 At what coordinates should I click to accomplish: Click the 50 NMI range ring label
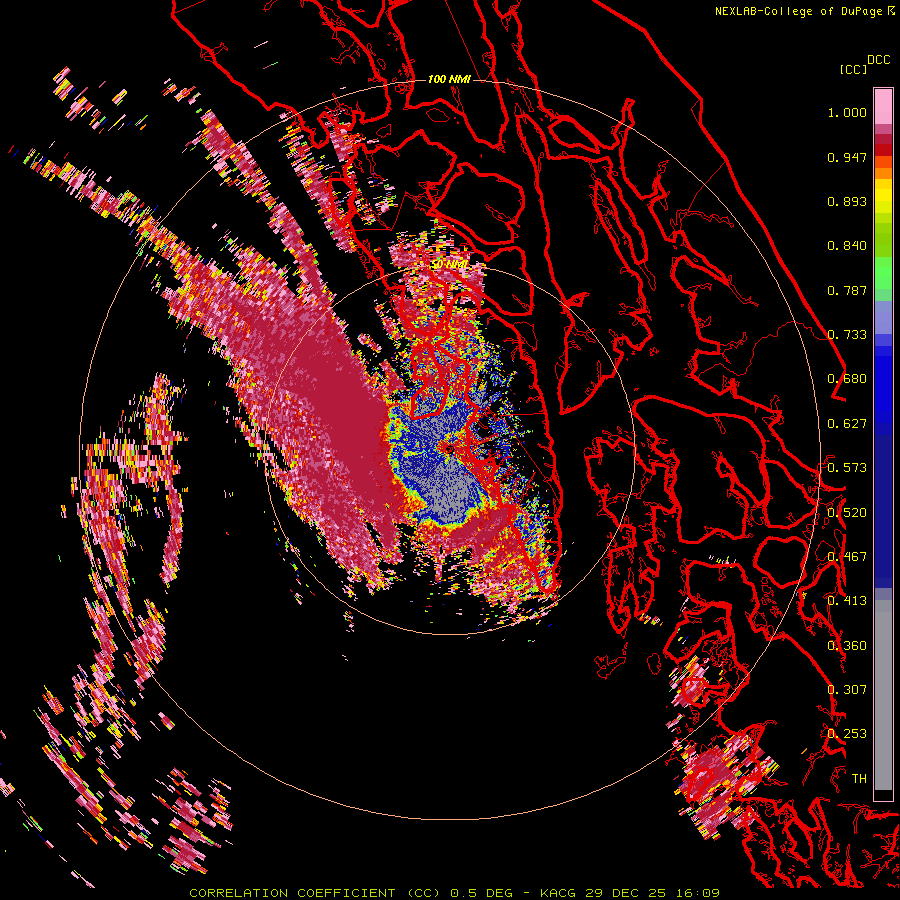tap(449, 265)
